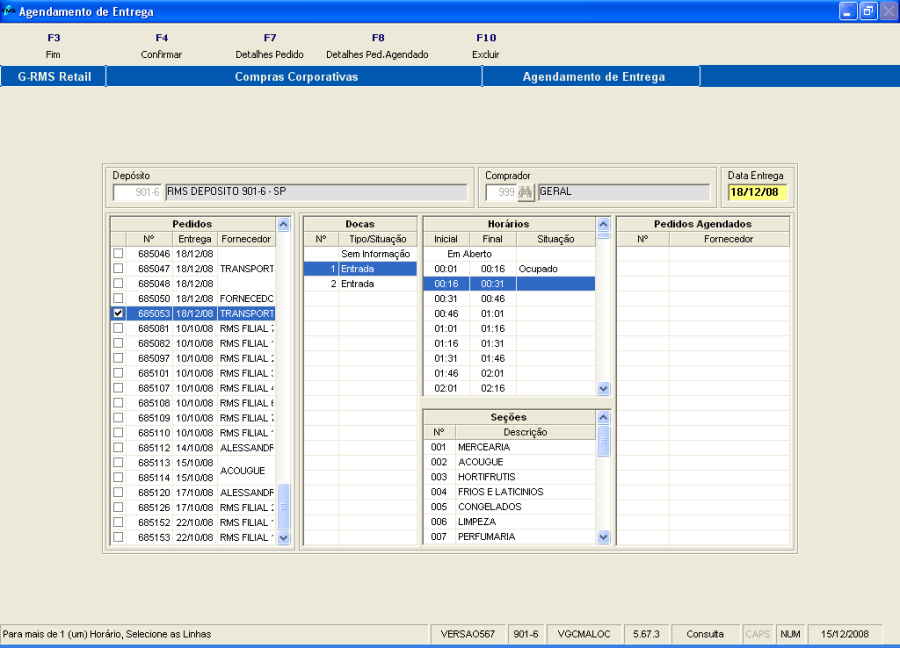The width and height of the screenshot is (900, 648).
Task: Uncheck the checkbox for order 685053
Action: click(x=118, y=314)
